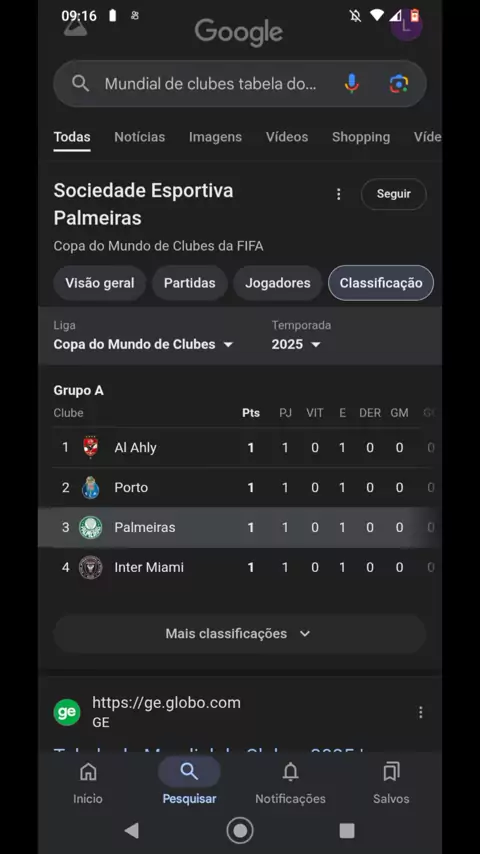Expand Mais classificações

point(239,633)
